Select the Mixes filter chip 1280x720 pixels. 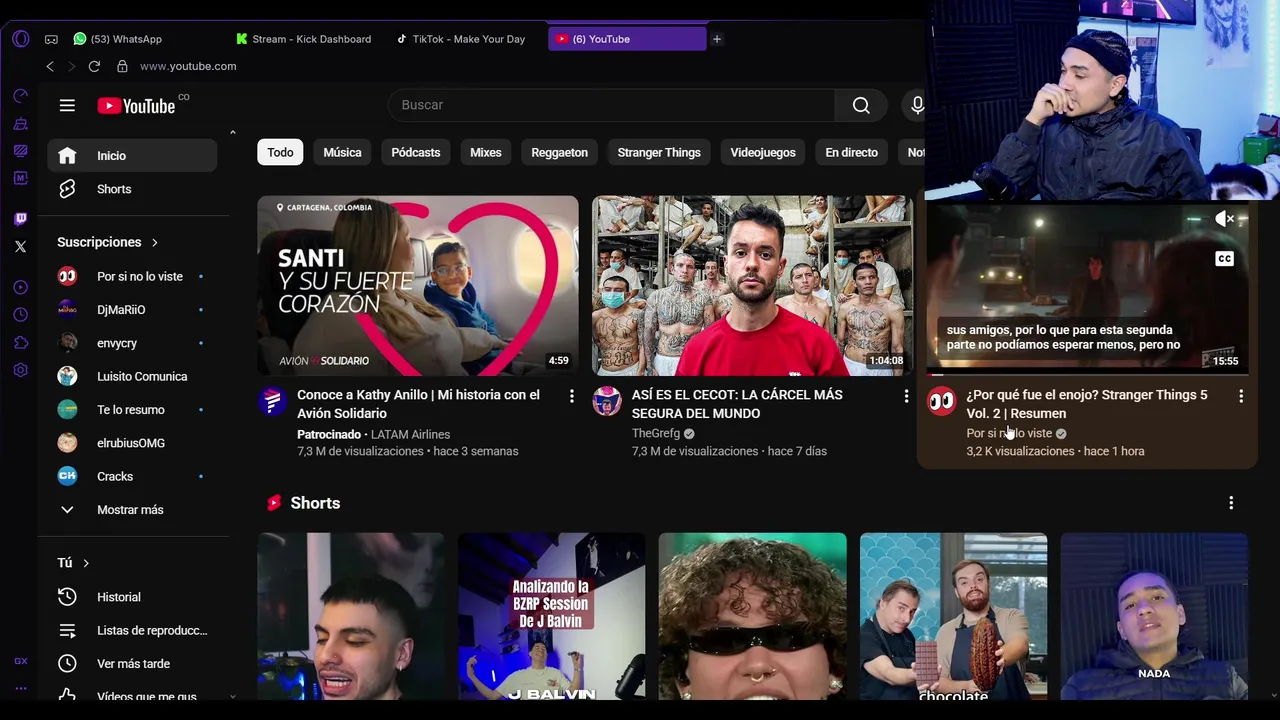486,152
